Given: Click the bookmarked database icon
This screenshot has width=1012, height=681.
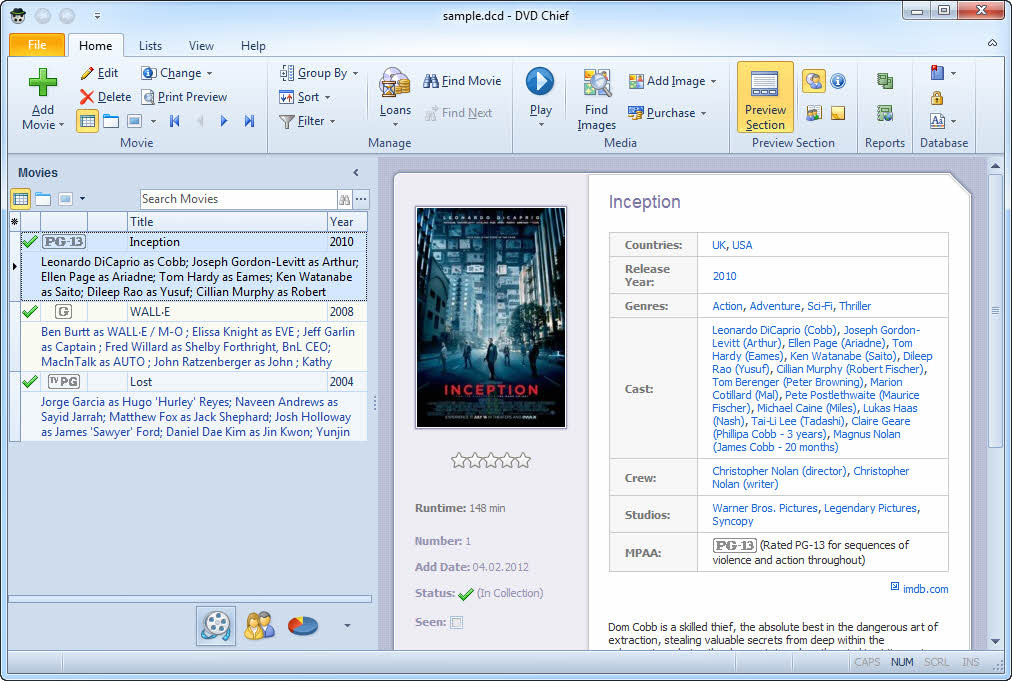Looking at the screenshot, I should (937, 73).
